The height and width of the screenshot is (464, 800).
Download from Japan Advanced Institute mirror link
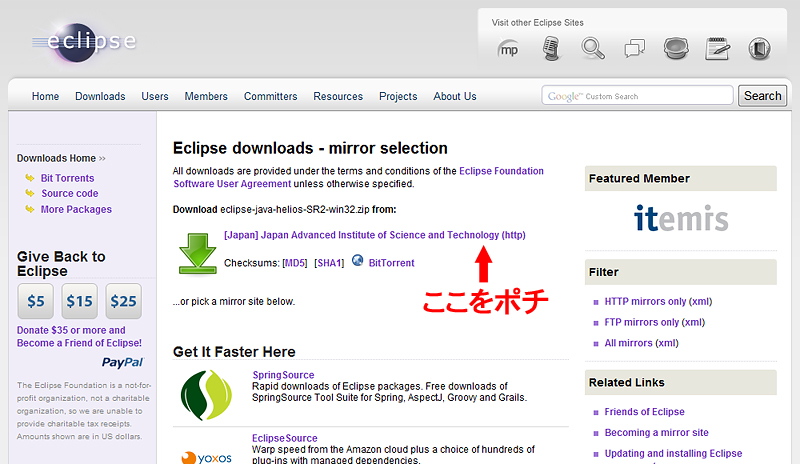point(374,235)
